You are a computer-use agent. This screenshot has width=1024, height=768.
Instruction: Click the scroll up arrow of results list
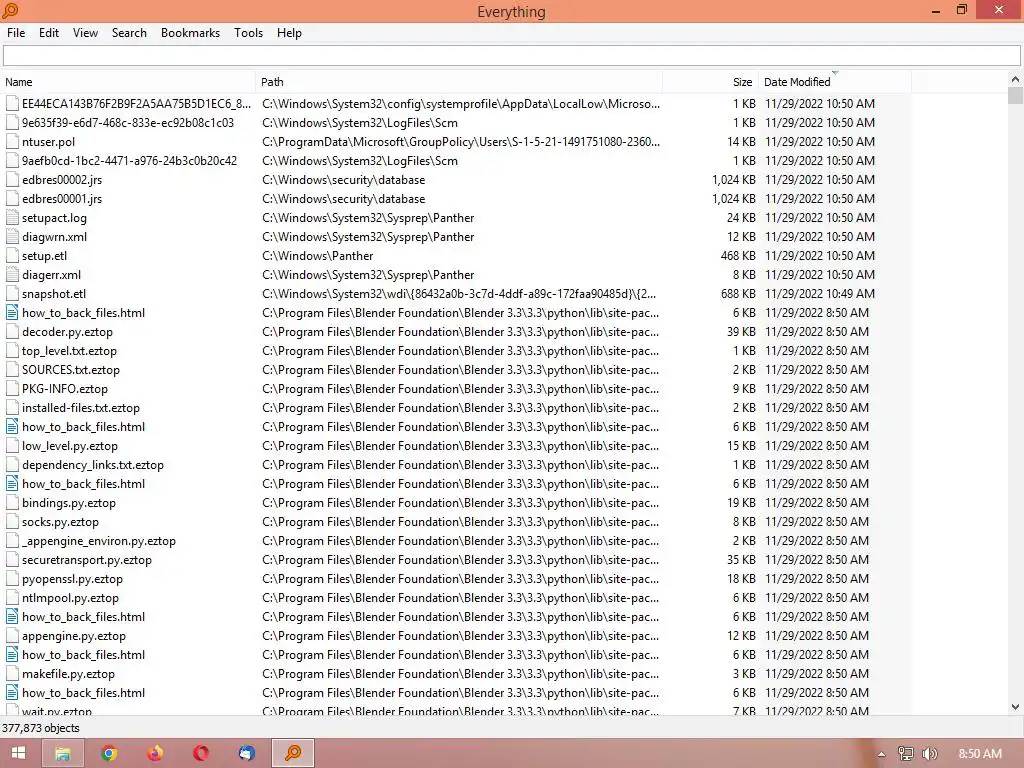1015,79
